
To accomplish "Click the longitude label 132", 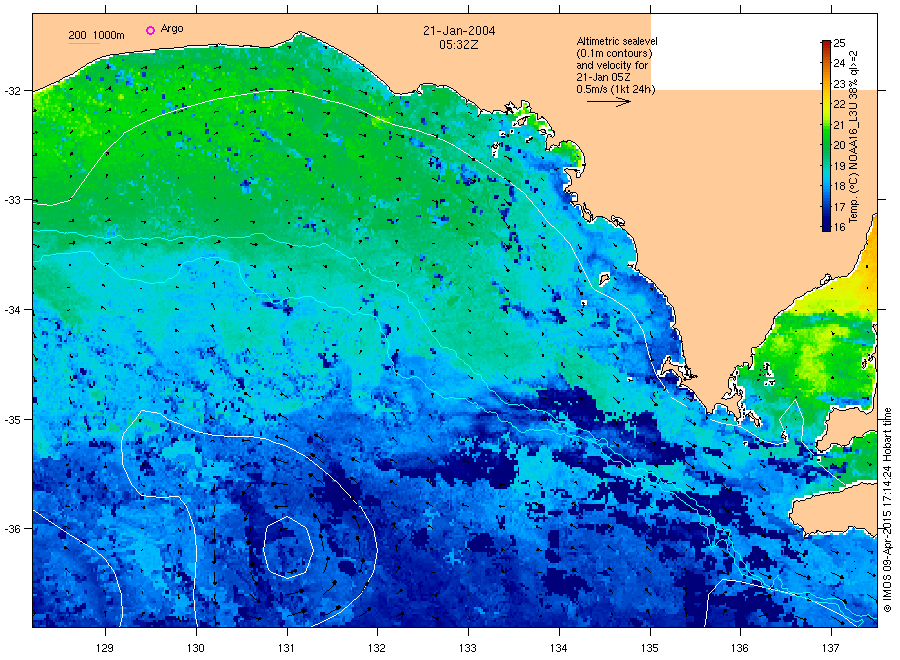I will point(377,648).
